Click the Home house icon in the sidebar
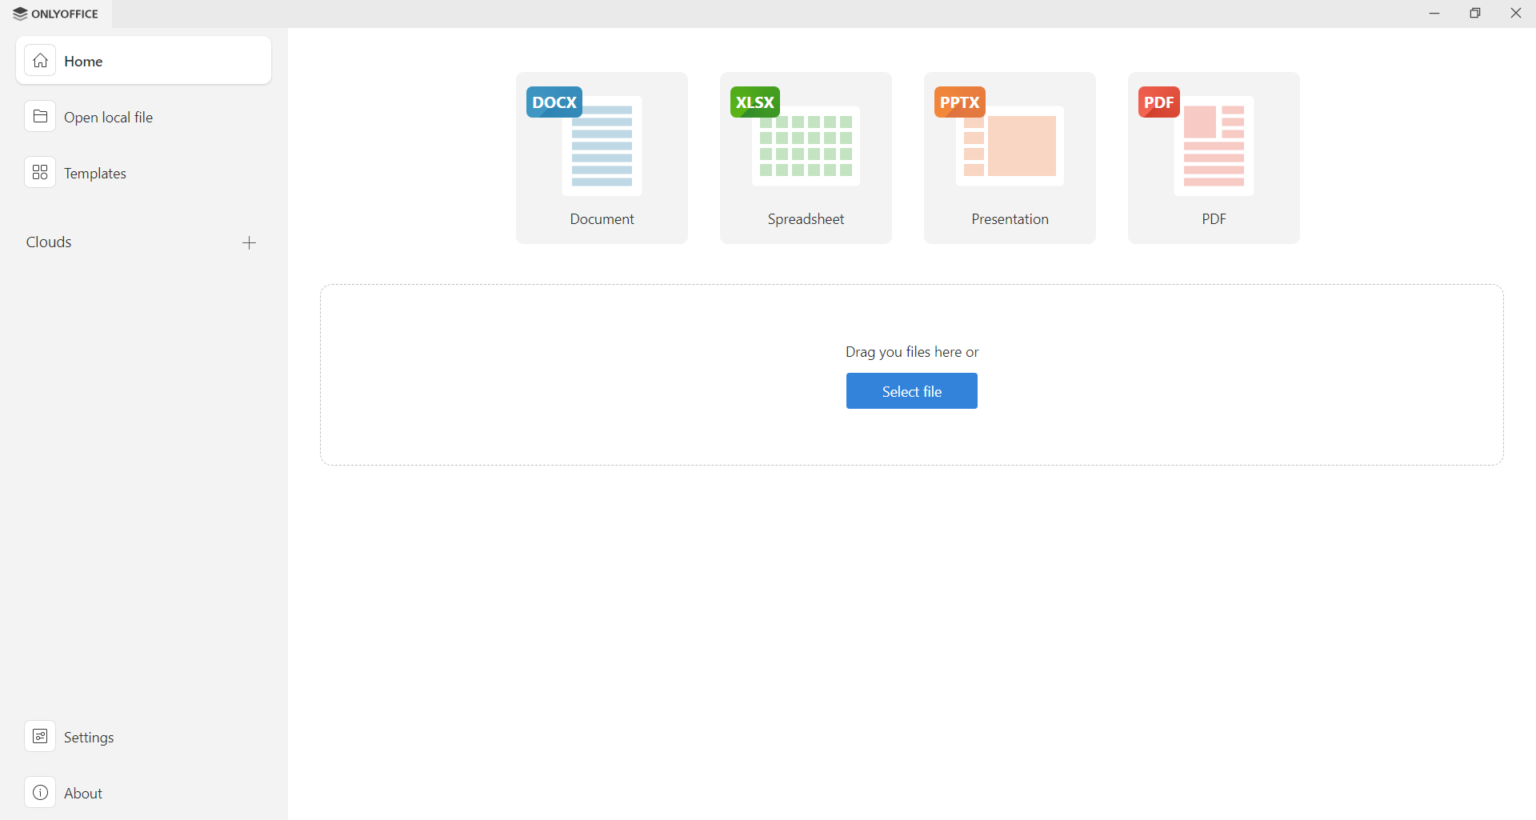Image resolution: width=1536 pixels, height=820 pixels. coord(40,60)
